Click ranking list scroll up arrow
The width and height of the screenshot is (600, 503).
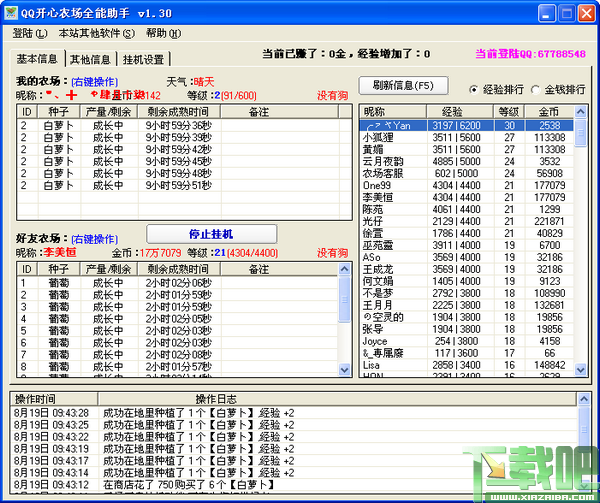pos(580,112)
